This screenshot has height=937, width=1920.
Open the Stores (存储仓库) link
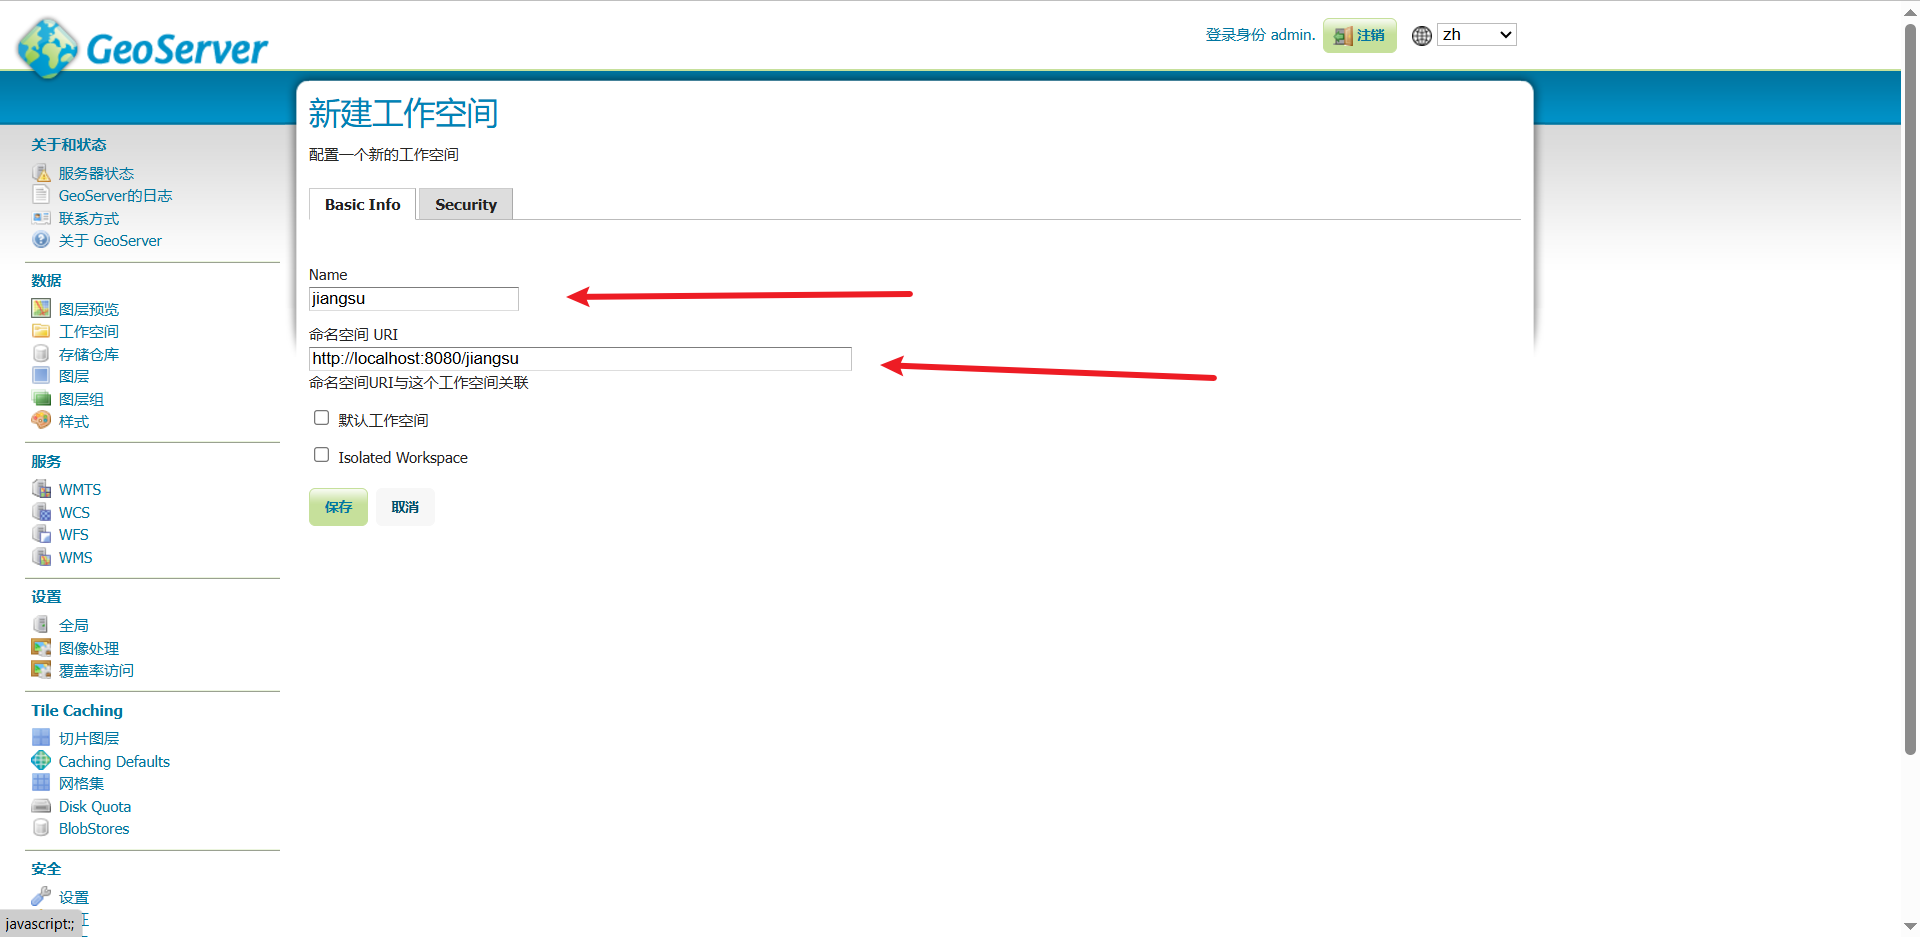89,354
